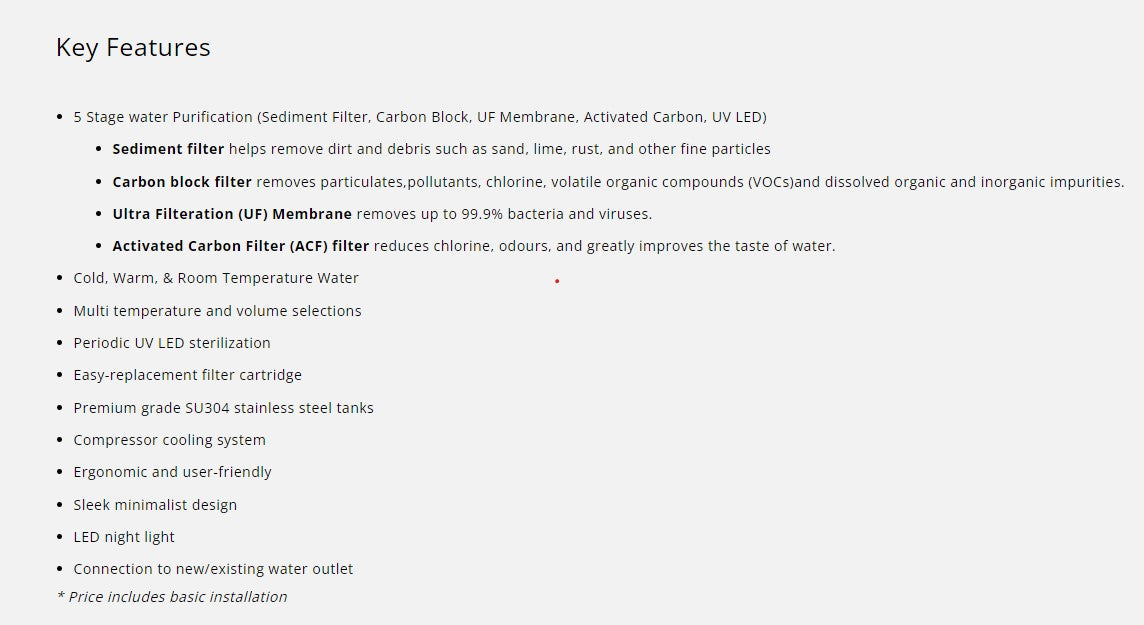Click Ergonomic and user-friendly item
Viewport: 1144px width, 625px height.
[172, 473]
